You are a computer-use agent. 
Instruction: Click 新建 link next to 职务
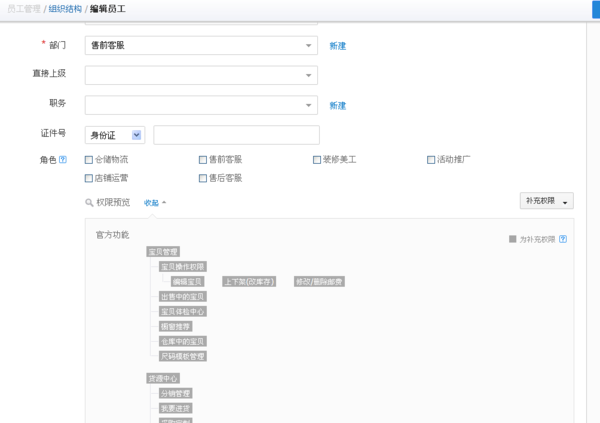click(338, 106)
